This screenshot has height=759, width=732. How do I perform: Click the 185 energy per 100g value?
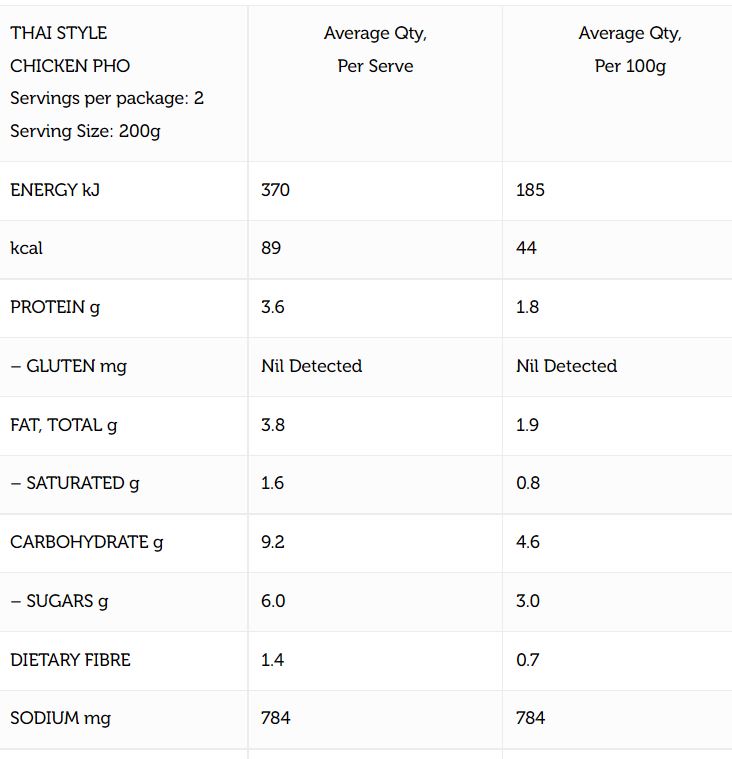pyautogui.click(x=530, y=190)
